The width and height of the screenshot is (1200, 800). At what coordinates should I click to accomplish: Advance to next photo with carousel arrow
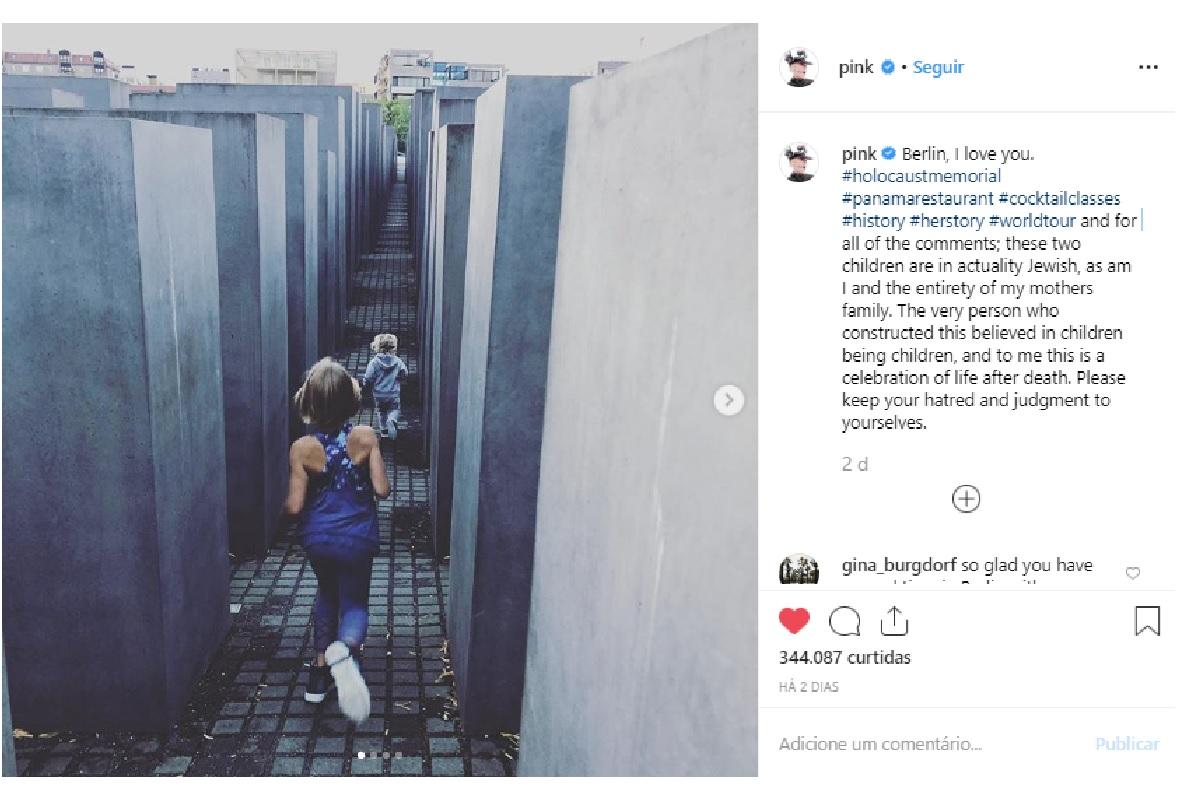tap(729, 401)
